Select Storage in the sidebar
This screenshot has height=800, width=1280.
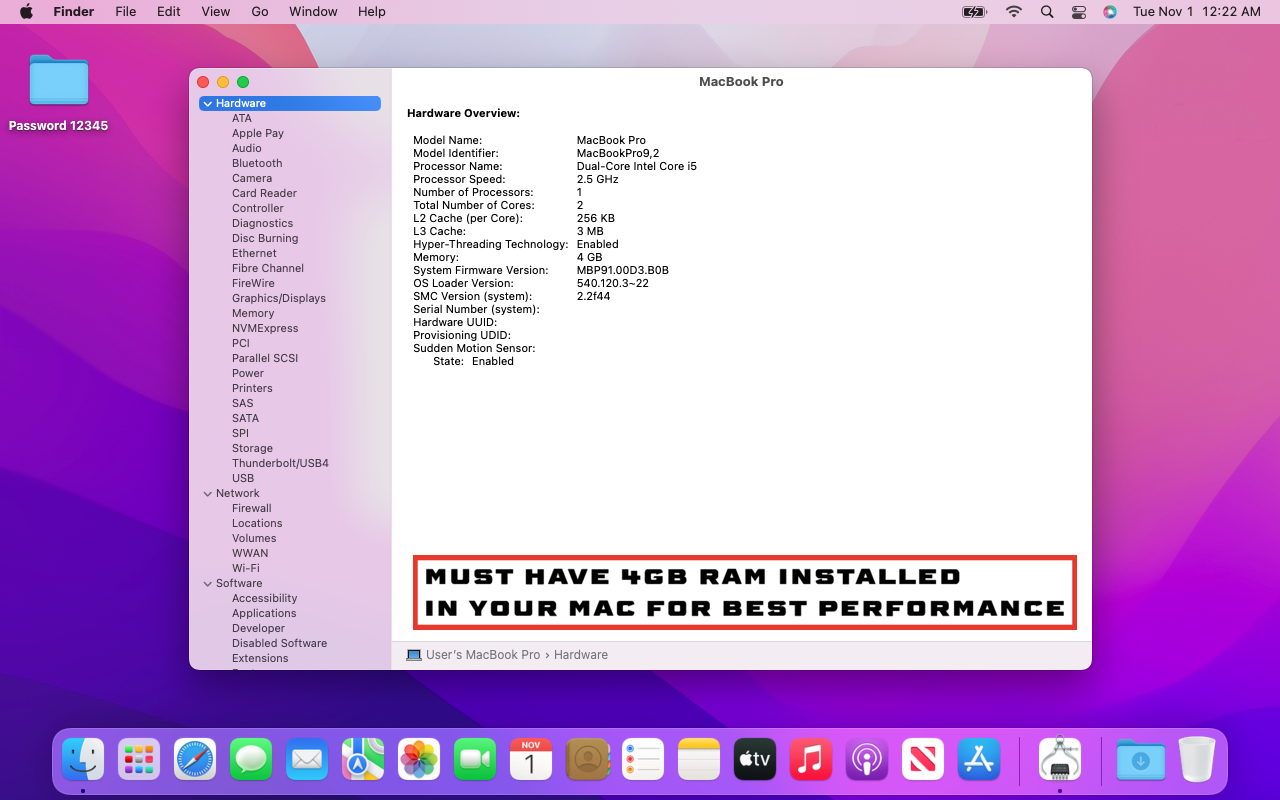(252, 448)
